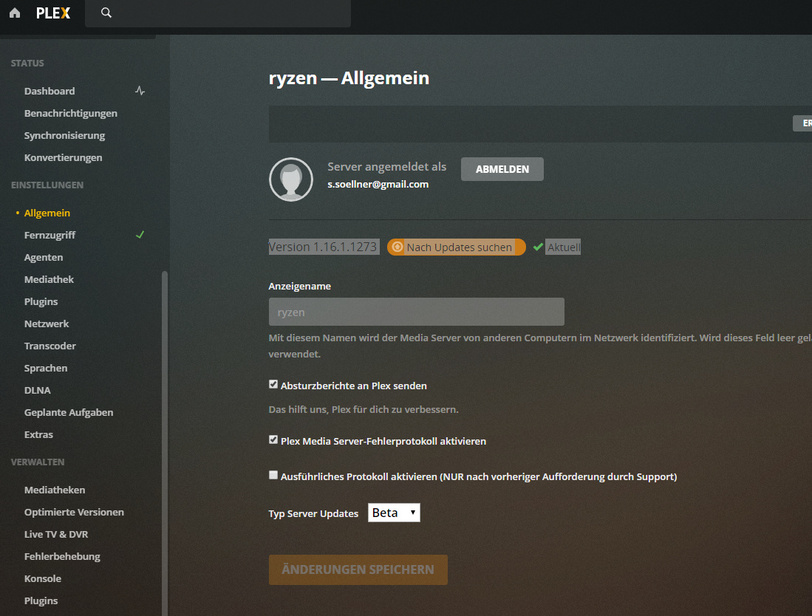The height and width of the screenshot is (616, 812).
Task: Open Benachrichtigungen page
Action: click(x=71, y=113)
